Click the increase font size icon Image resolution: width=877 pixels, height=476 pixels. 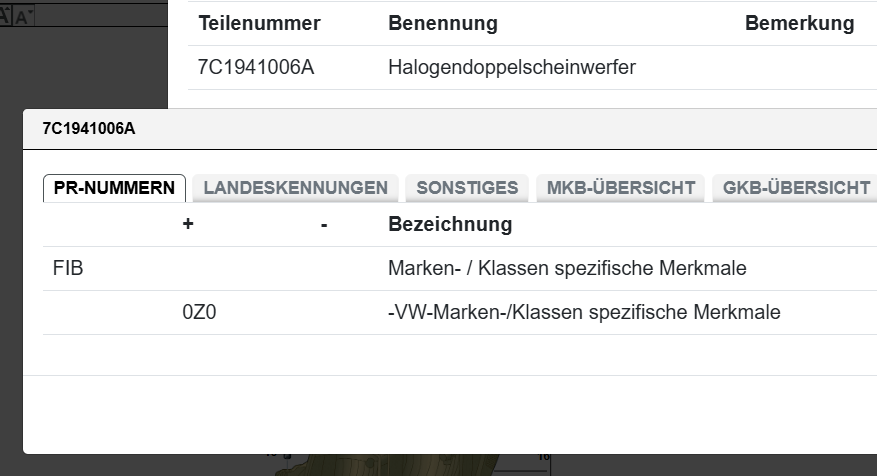[x=5, y=17]
